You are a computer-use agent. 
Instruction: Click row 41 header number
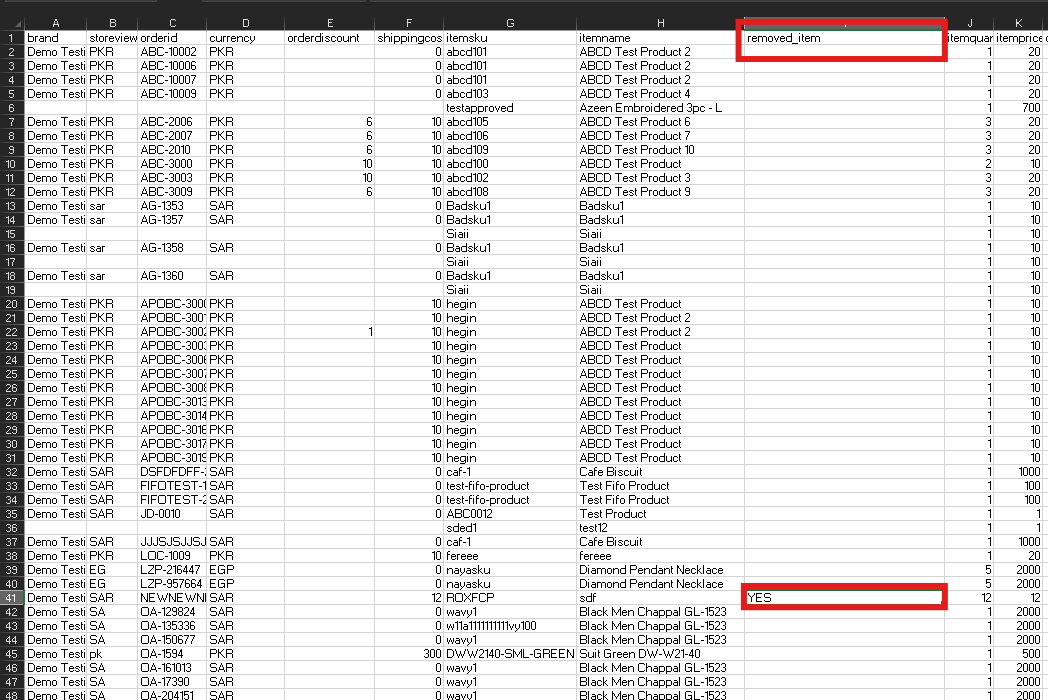11,598
